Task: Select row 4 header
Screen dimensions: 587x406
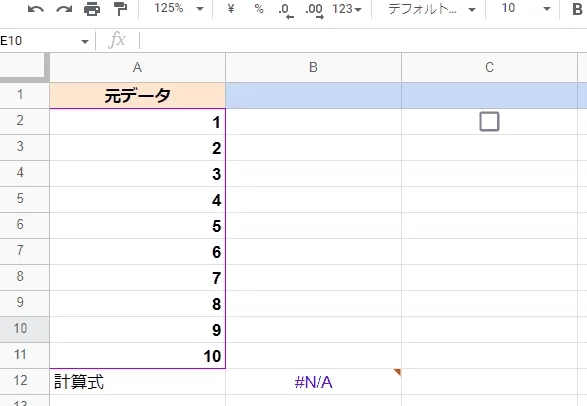Action: [x=24, y=173]
